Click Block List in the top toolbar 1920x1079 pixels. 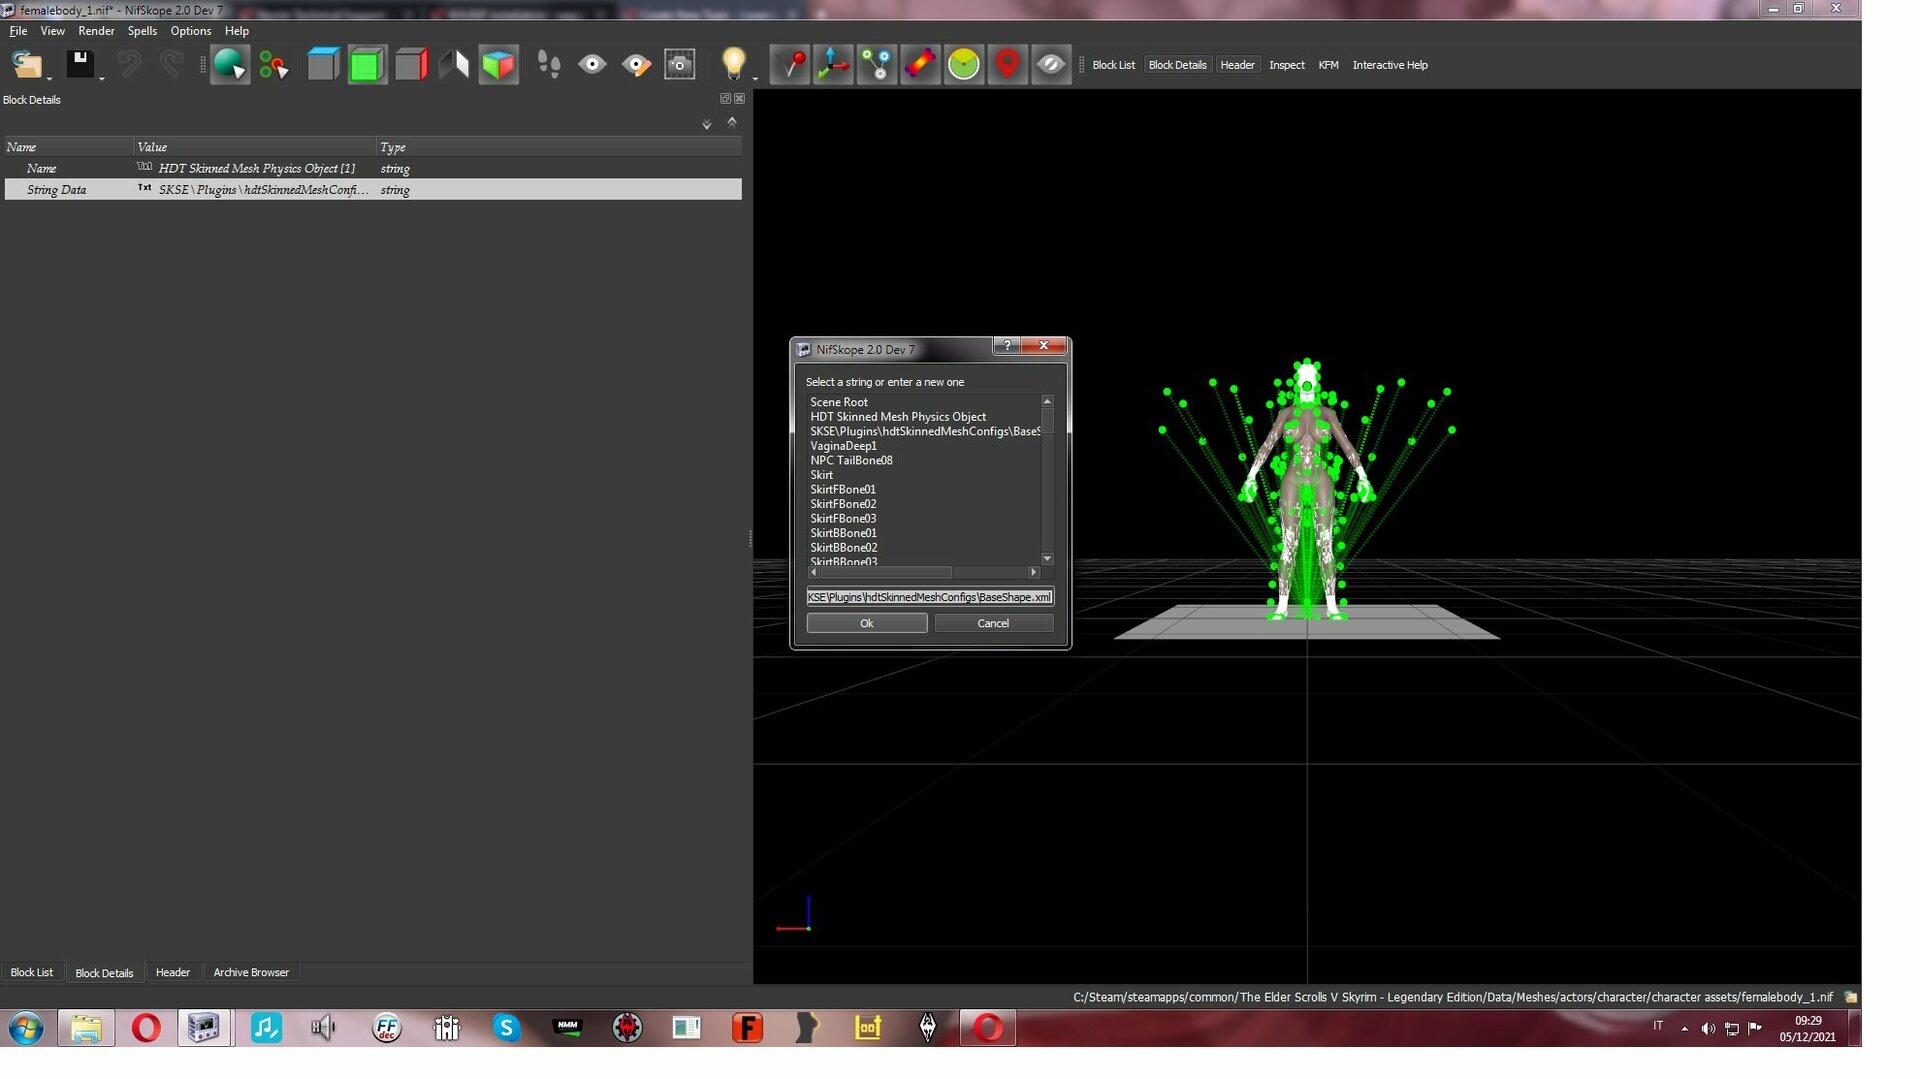[x=1113, y=65]
